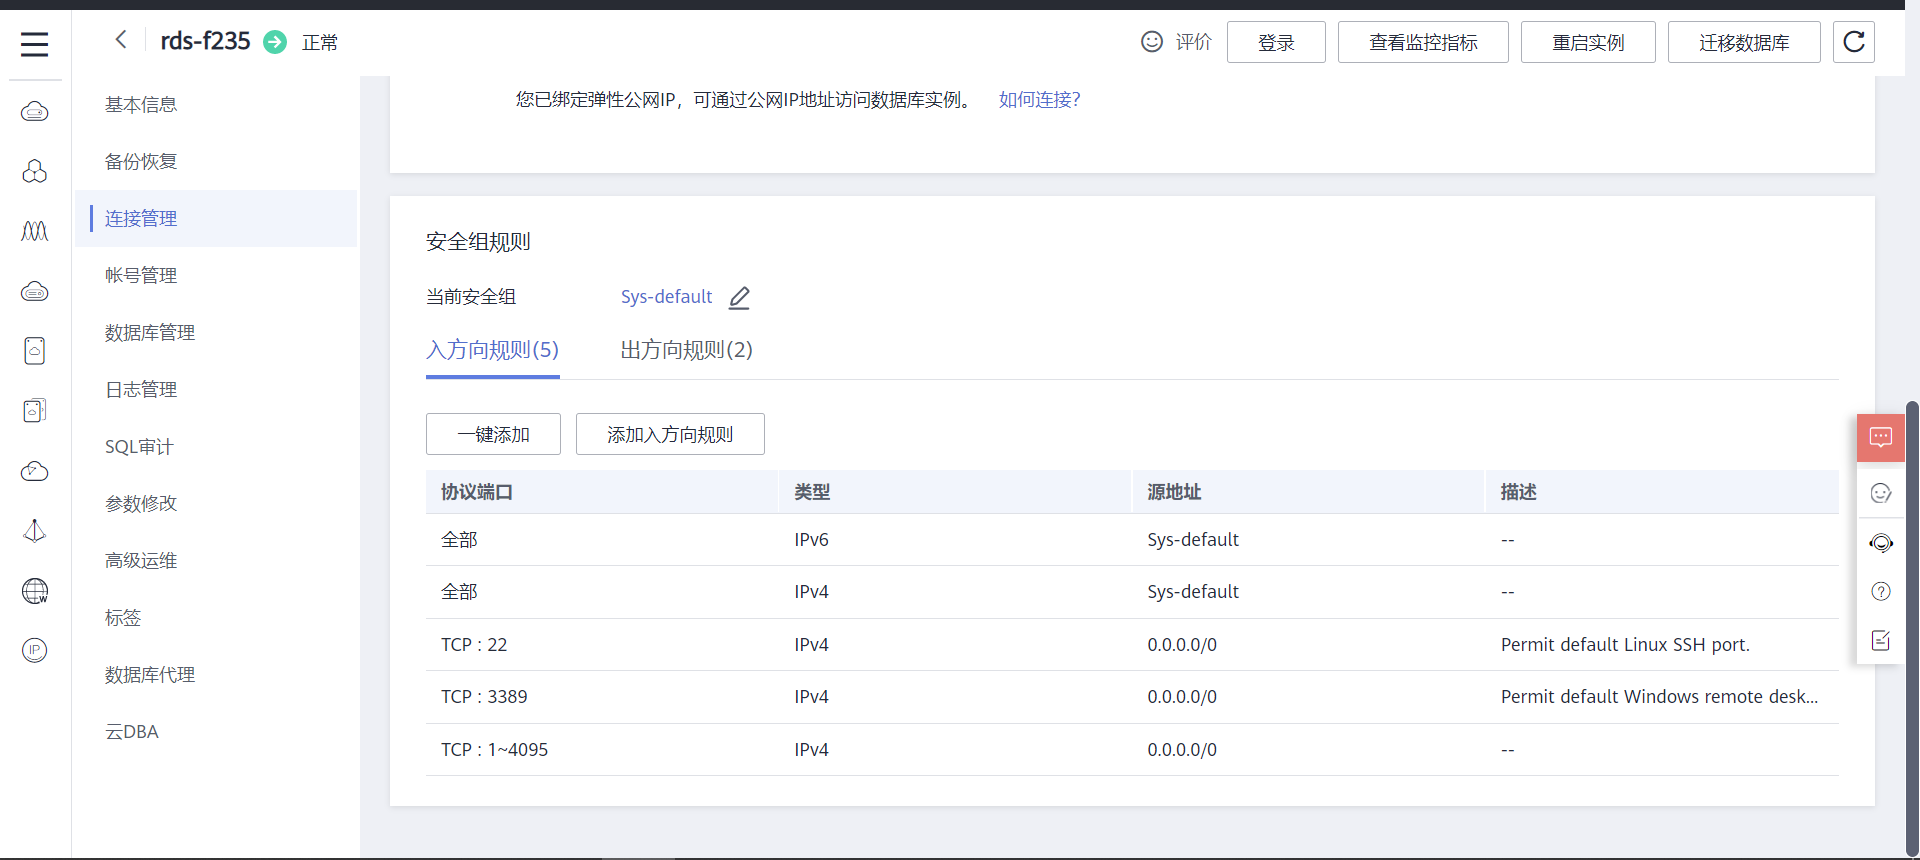Click Sys-default source address in the IPv6 row
This screenshot has height=860, width=1920.
point(1193,540)
